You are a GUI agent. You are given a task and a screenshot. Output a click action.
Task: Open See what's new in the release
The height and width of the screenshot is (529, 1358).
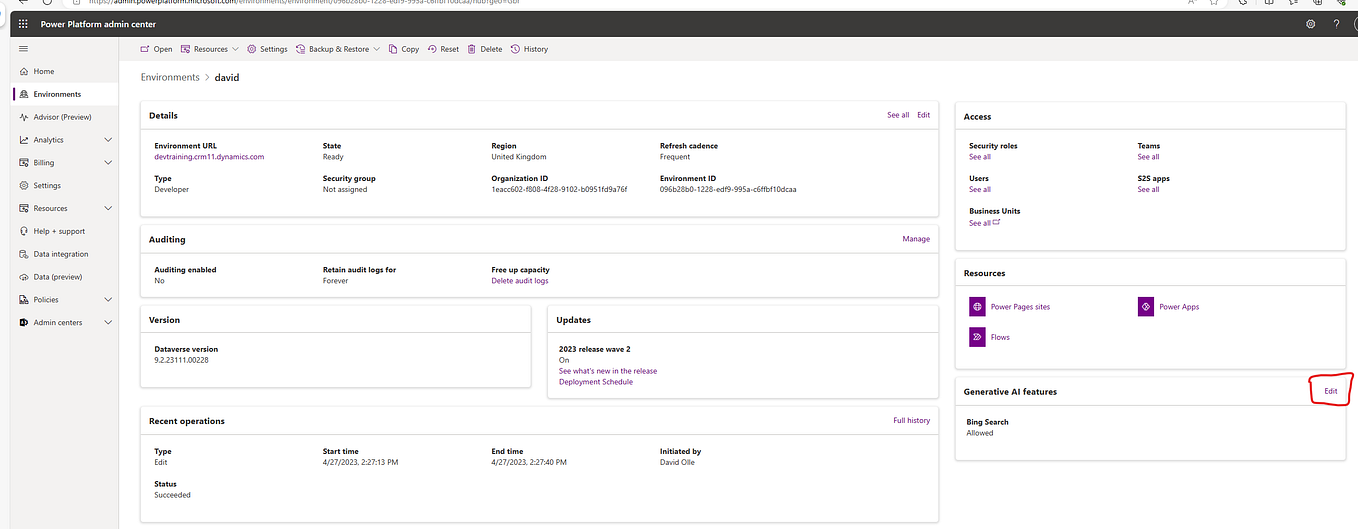point(608,371)
